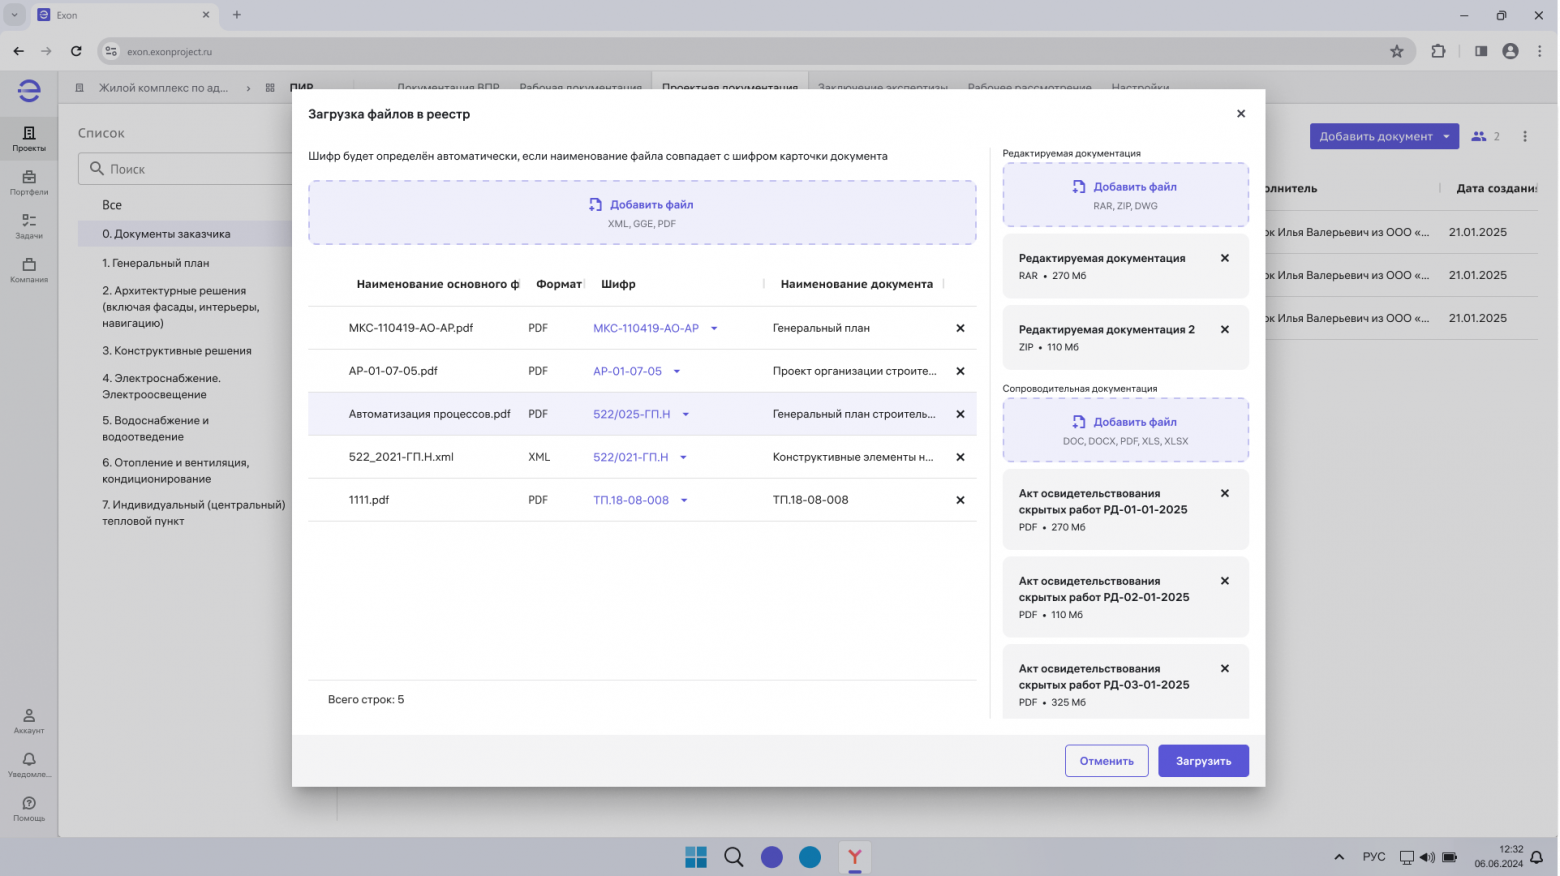Click Yandex browser icon in taskbar

(x=854, y=857)
